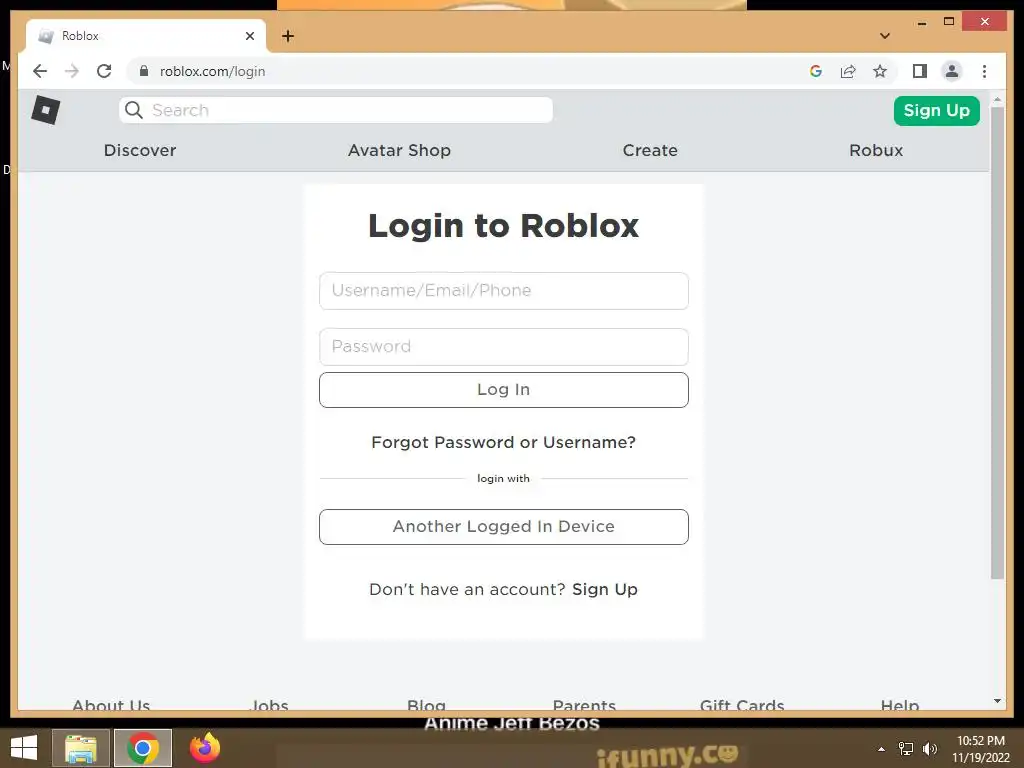This screenshot has width=1024, height=768.
Task: Click the volume speaker tray icon
Action: [930, 748]
